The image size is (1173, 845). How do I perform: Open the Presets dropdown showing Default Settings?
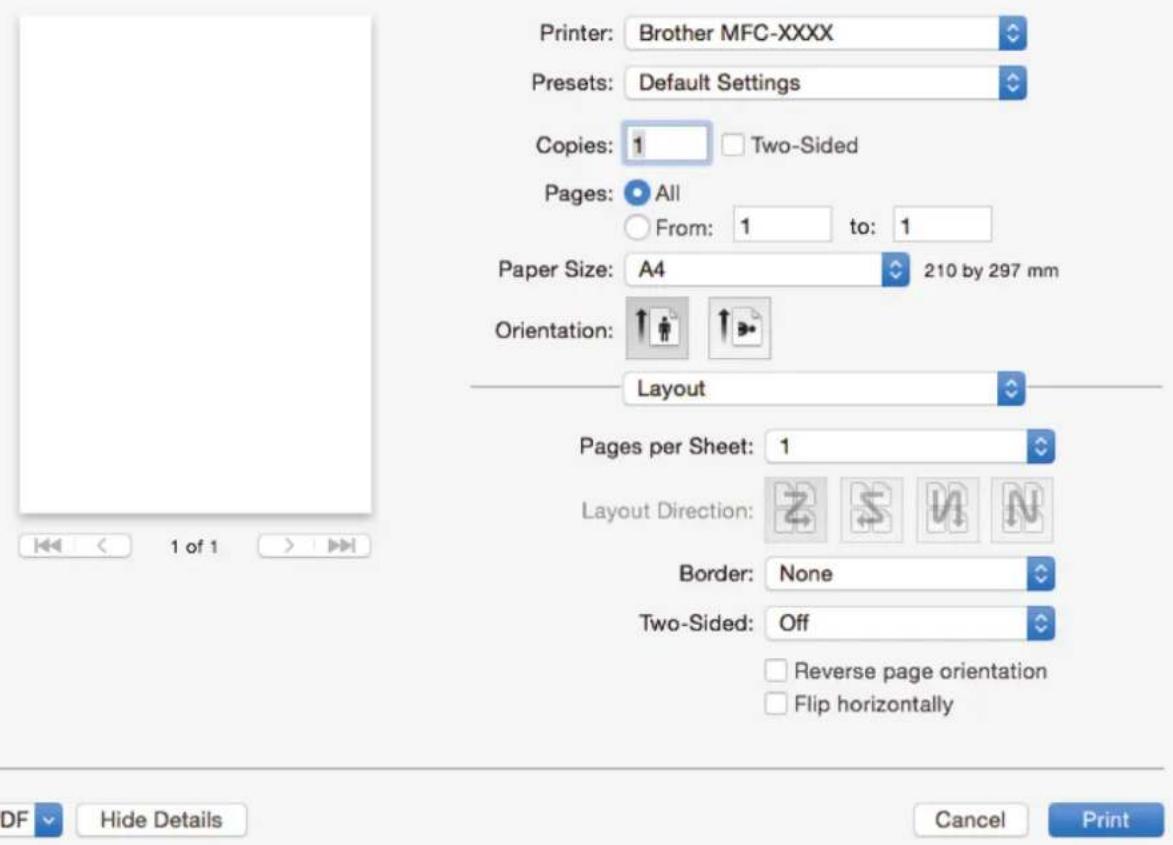click(825, 82)
